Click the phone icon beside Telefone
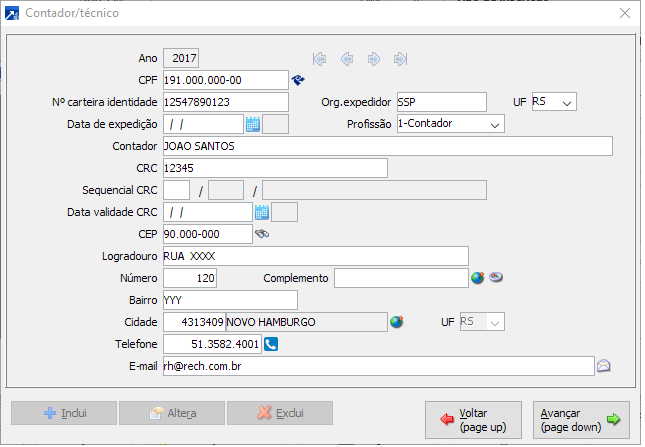Screen dimensions: 645x447 [271, 344]
